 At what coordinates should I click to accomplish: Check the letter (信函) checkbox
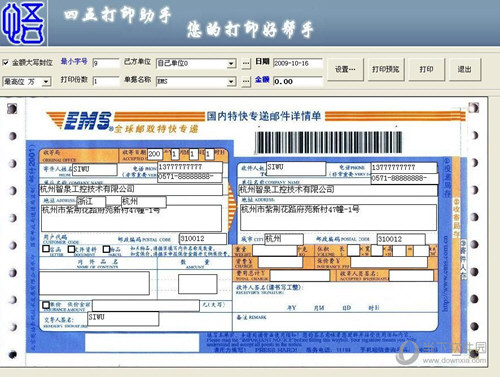click(x=46, y=249)
